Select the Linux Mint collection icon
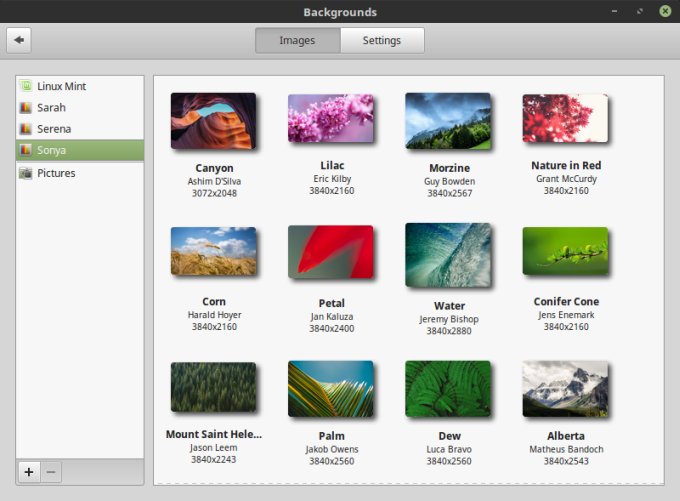Screen dimensions: 680x501 (x=27, y=86)
